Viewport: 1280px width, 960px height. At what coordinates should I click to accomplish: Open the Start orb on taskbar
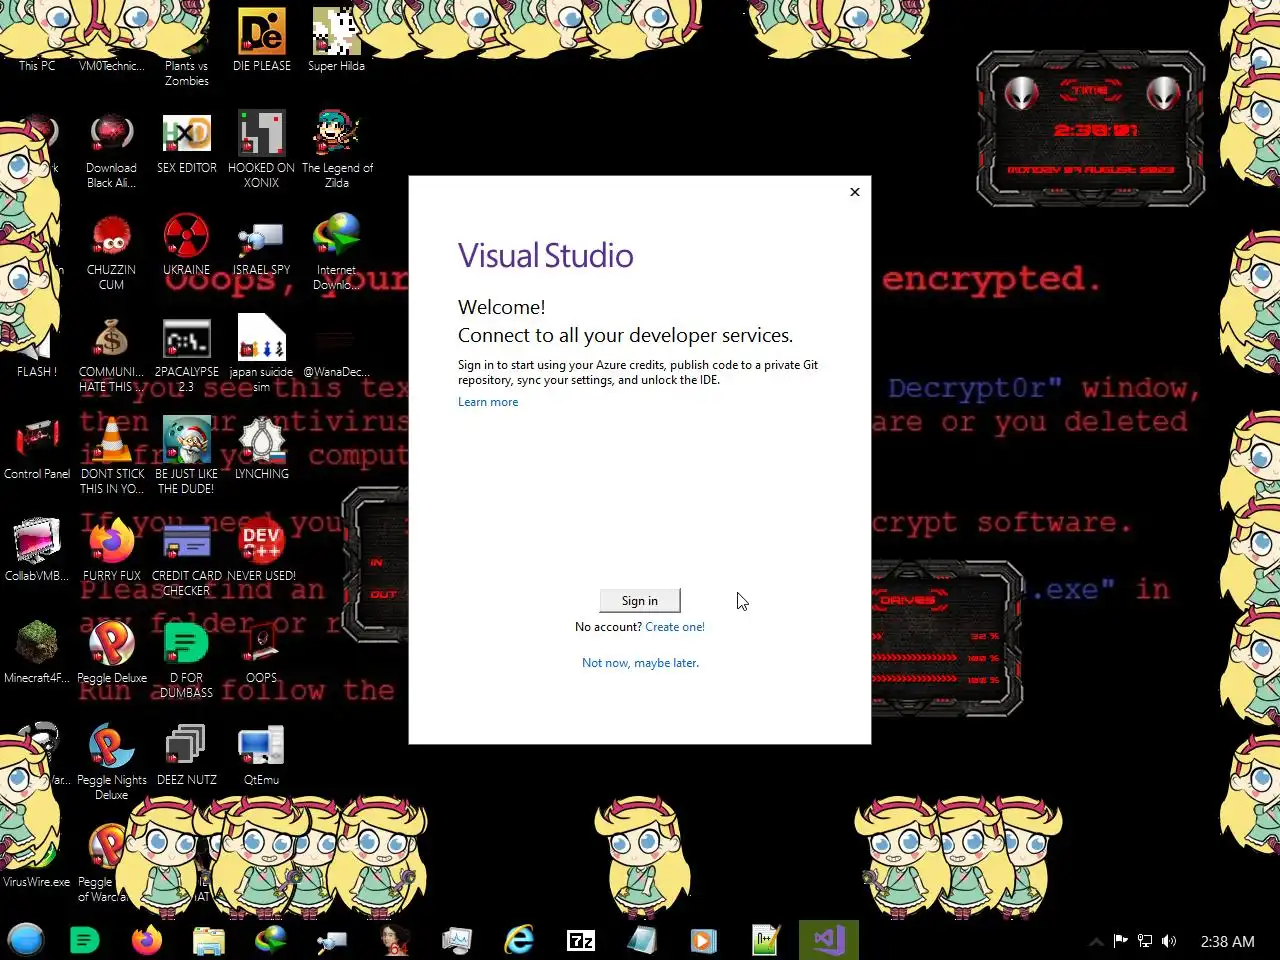click(x=26, y=940)
